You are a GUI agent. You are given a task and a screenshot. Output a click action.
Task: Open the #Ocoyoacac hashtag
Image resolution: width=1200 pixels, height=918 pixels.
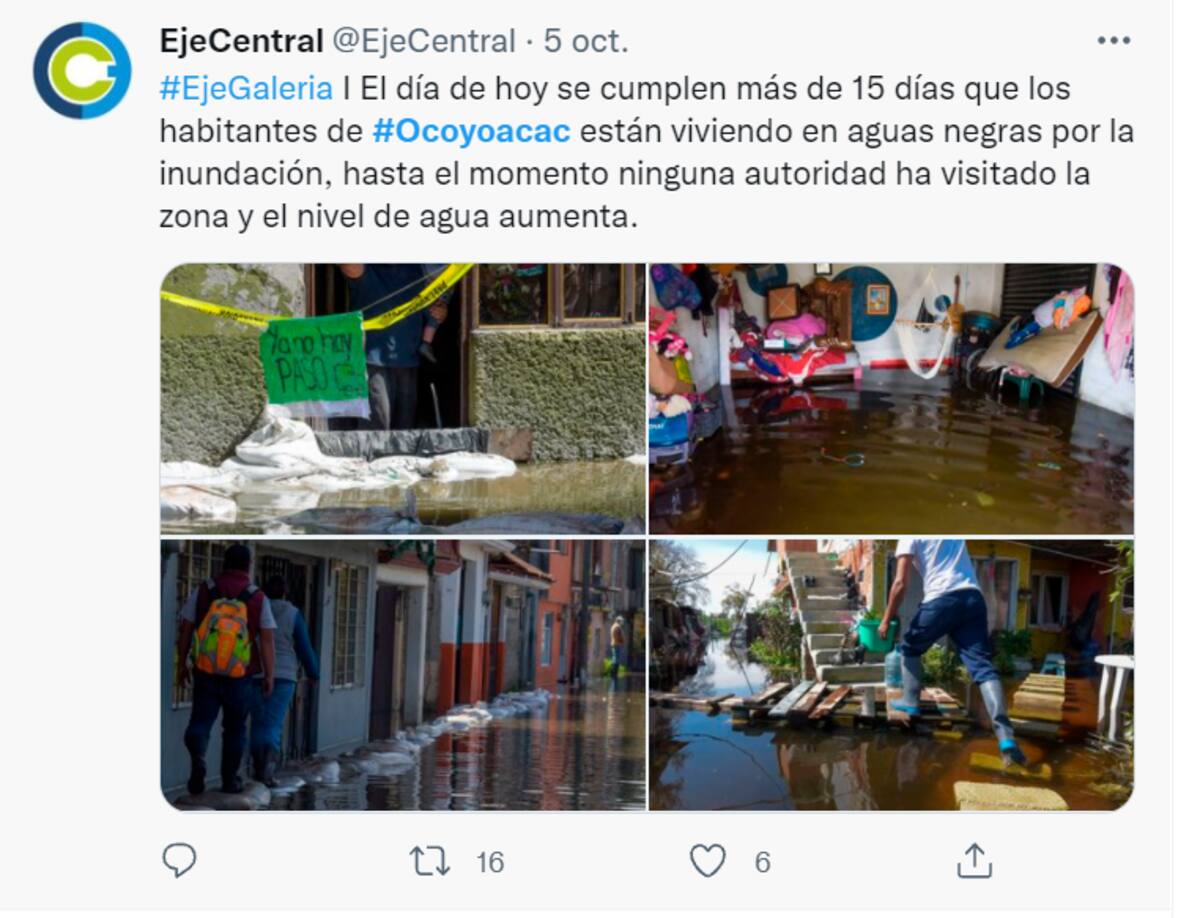471,132
